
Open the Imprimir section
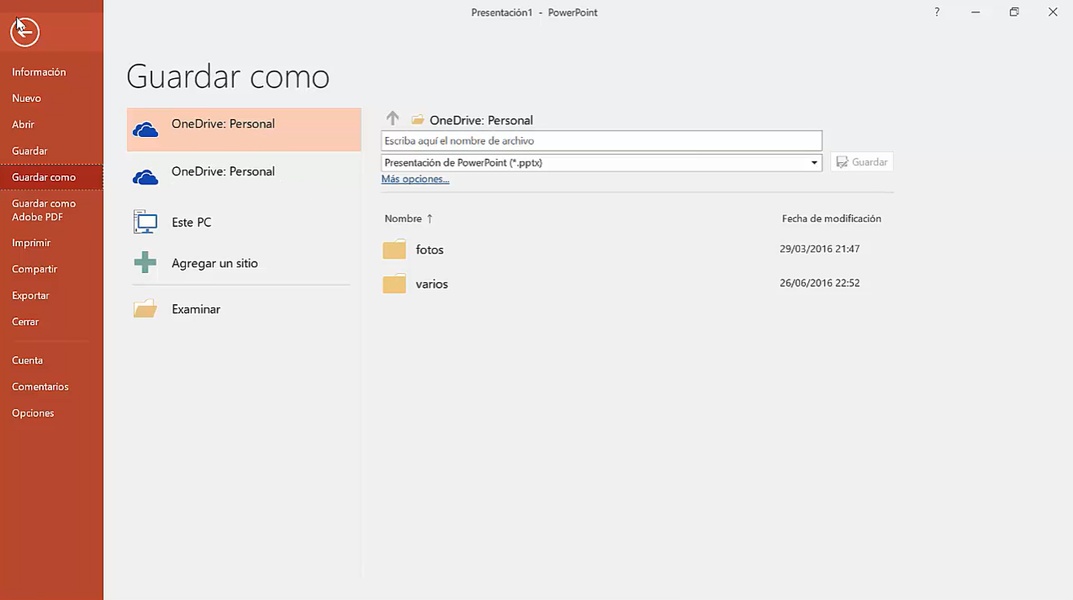click(x=31, y=242)
